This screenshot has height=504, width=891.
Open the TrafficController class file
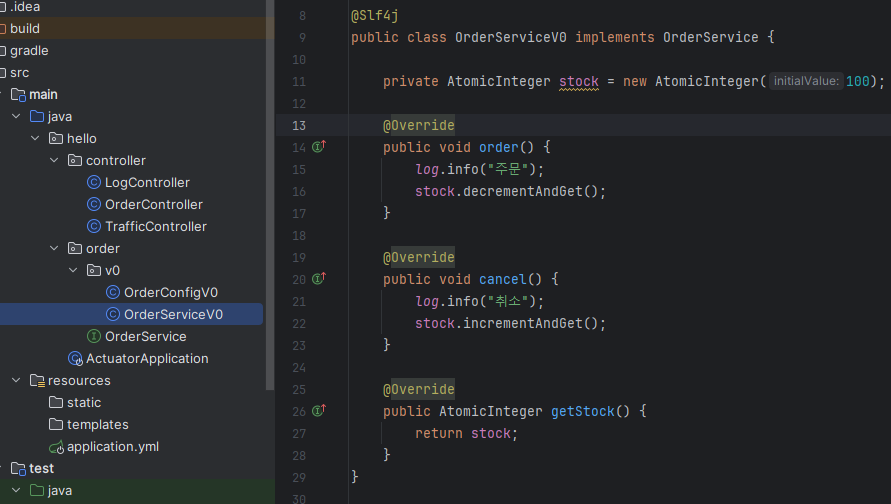click(x=156, y=227)
